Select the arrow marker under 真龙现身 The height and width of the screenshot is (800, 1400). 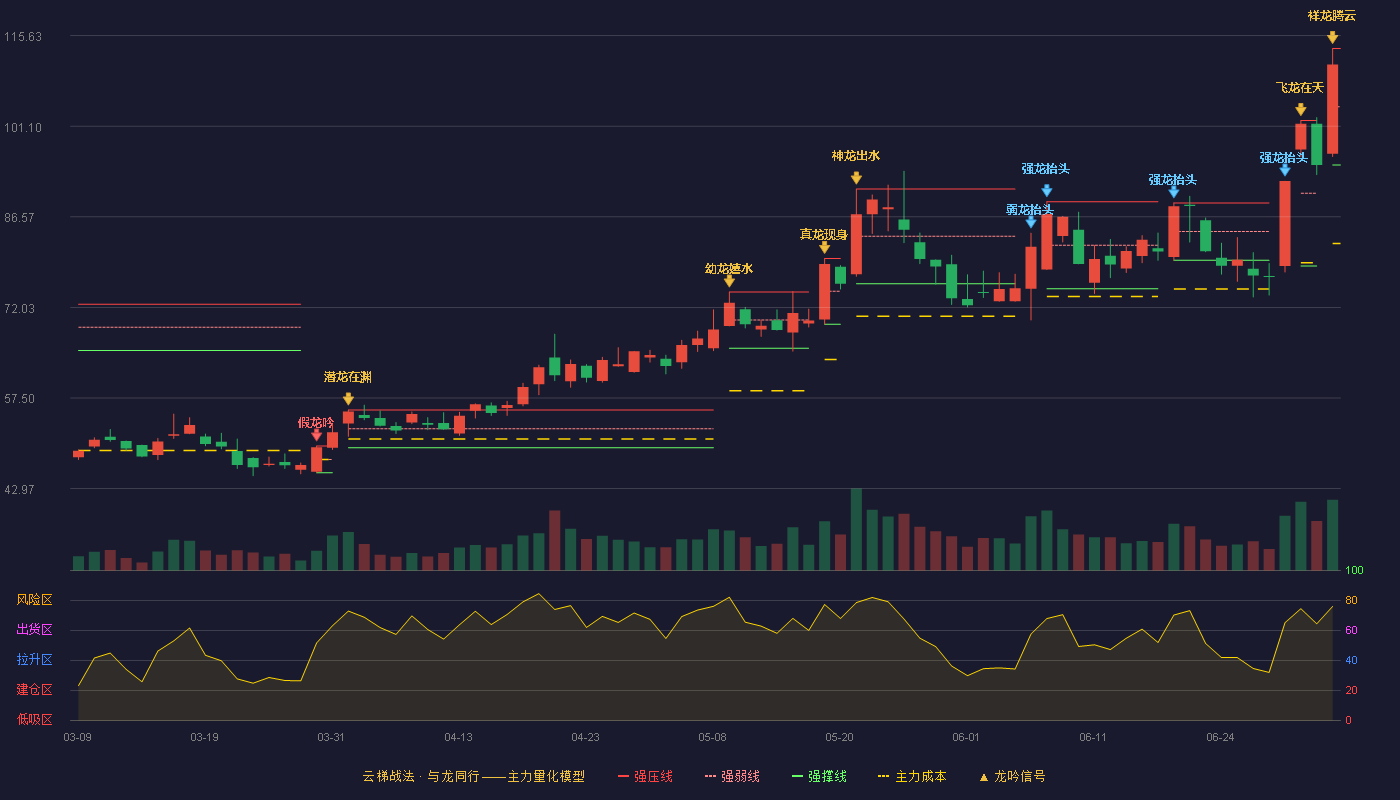(824, 247)
